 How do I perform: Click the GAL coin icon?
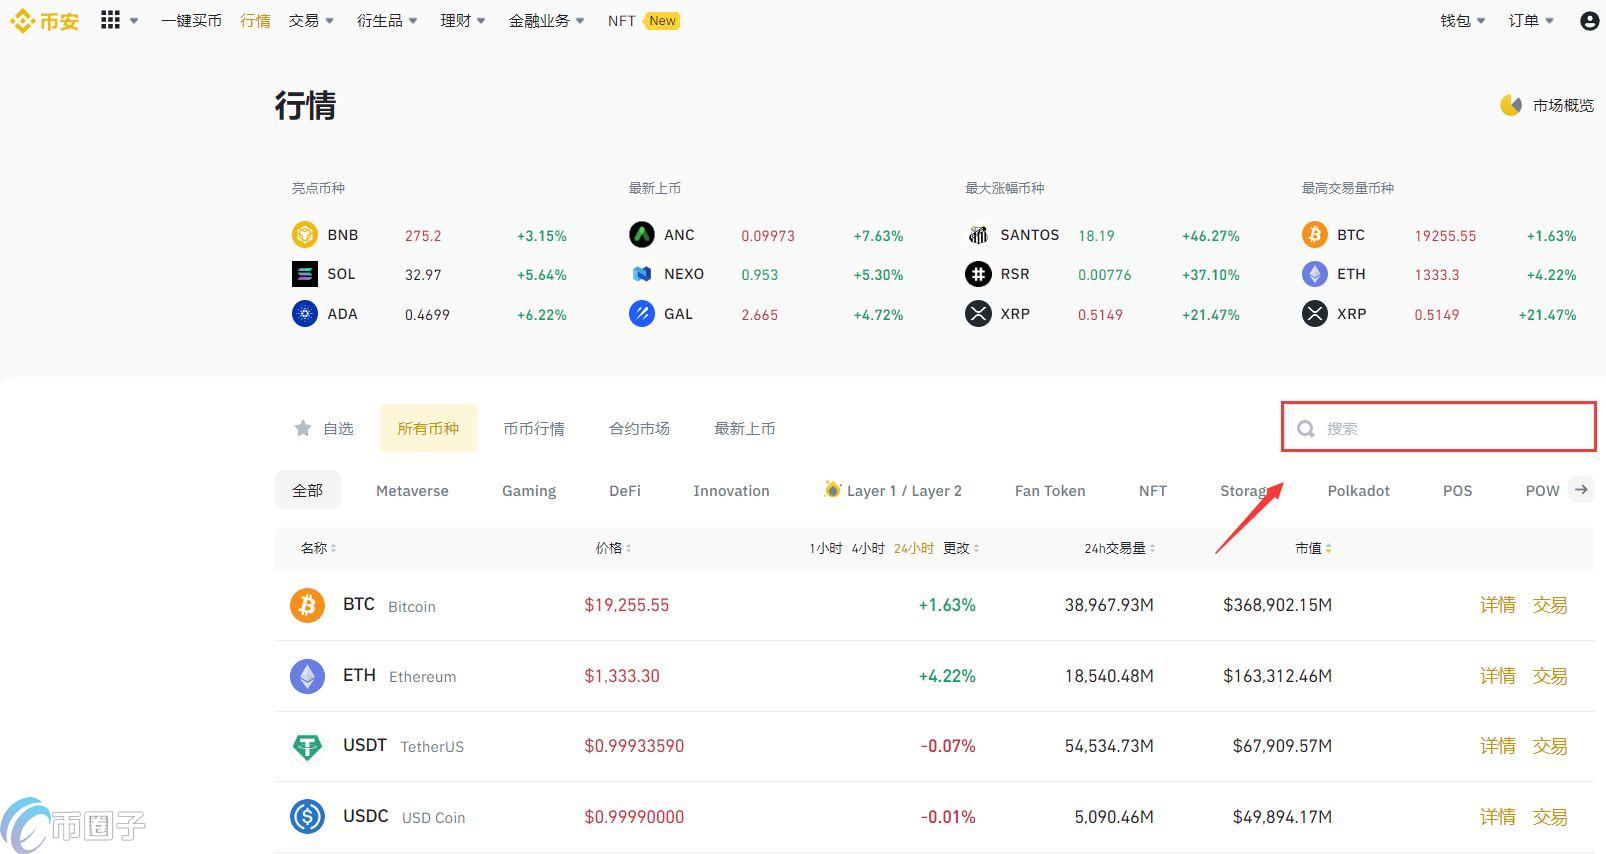[641, 314]
